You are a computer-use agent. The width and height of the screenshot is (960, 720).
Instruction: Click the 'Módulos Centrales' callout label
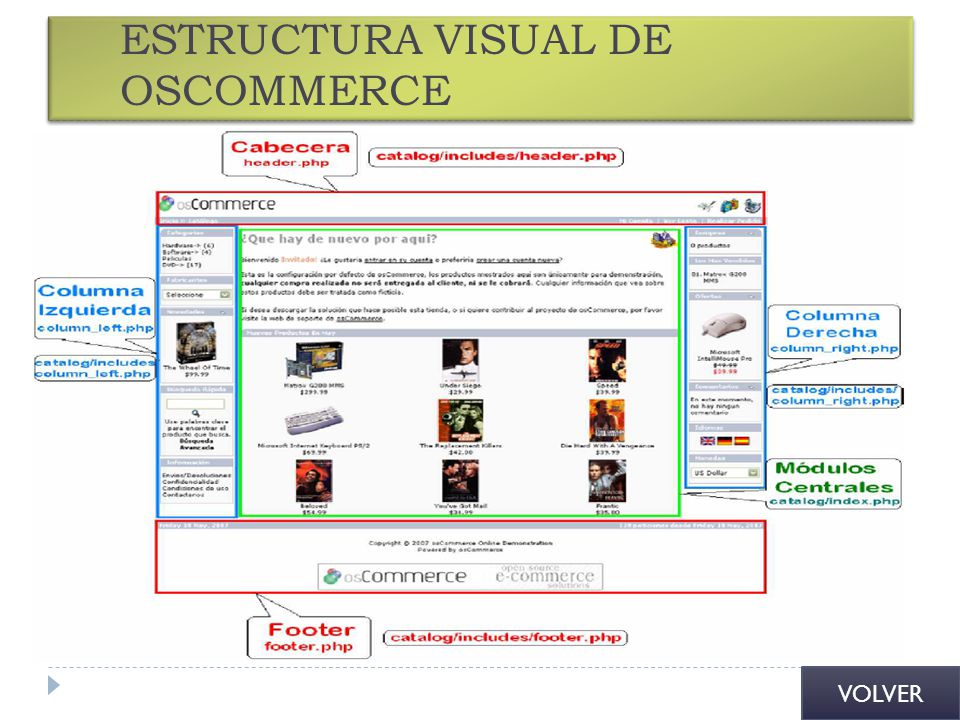tap(834, 484)
